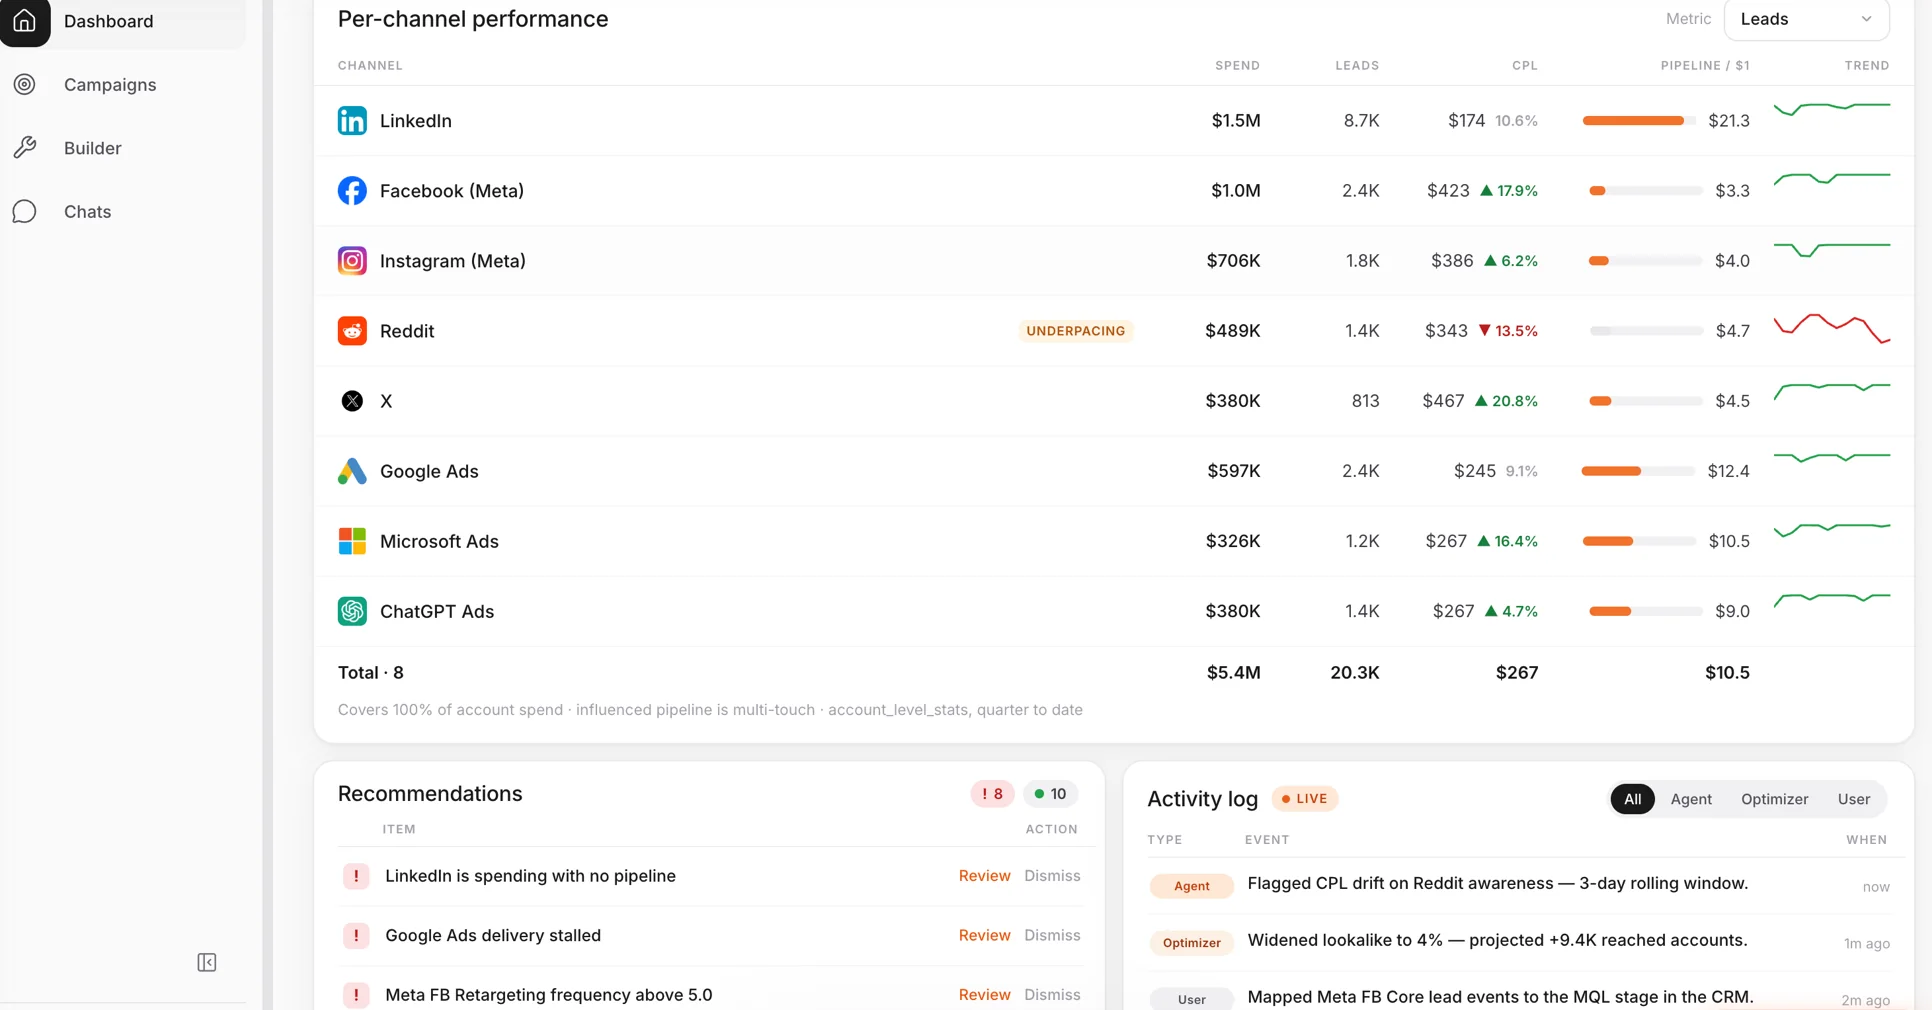This screenshot has width=1932, height=1010.
Task: Click the Chats speech bubble icon
Action: pyautogui.click(x=25, y=212)
